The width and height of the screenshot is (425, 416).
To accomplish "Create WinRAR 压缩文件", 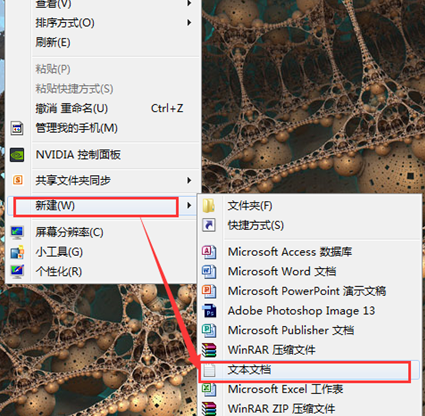I will 272,350.
